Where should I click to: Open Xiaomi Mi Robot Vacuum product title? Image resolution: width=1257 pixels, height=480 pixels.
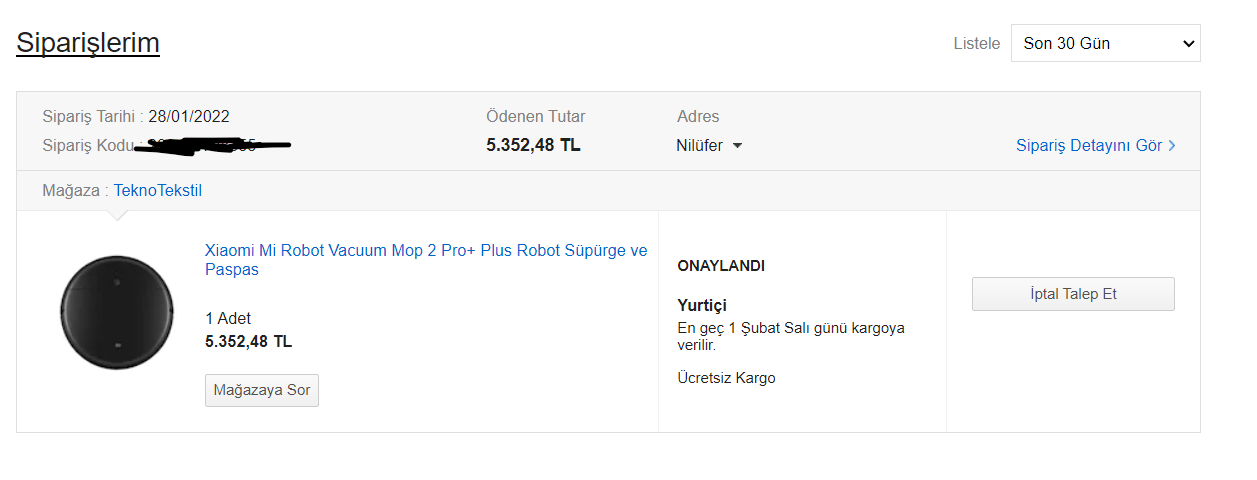(425, 259)
